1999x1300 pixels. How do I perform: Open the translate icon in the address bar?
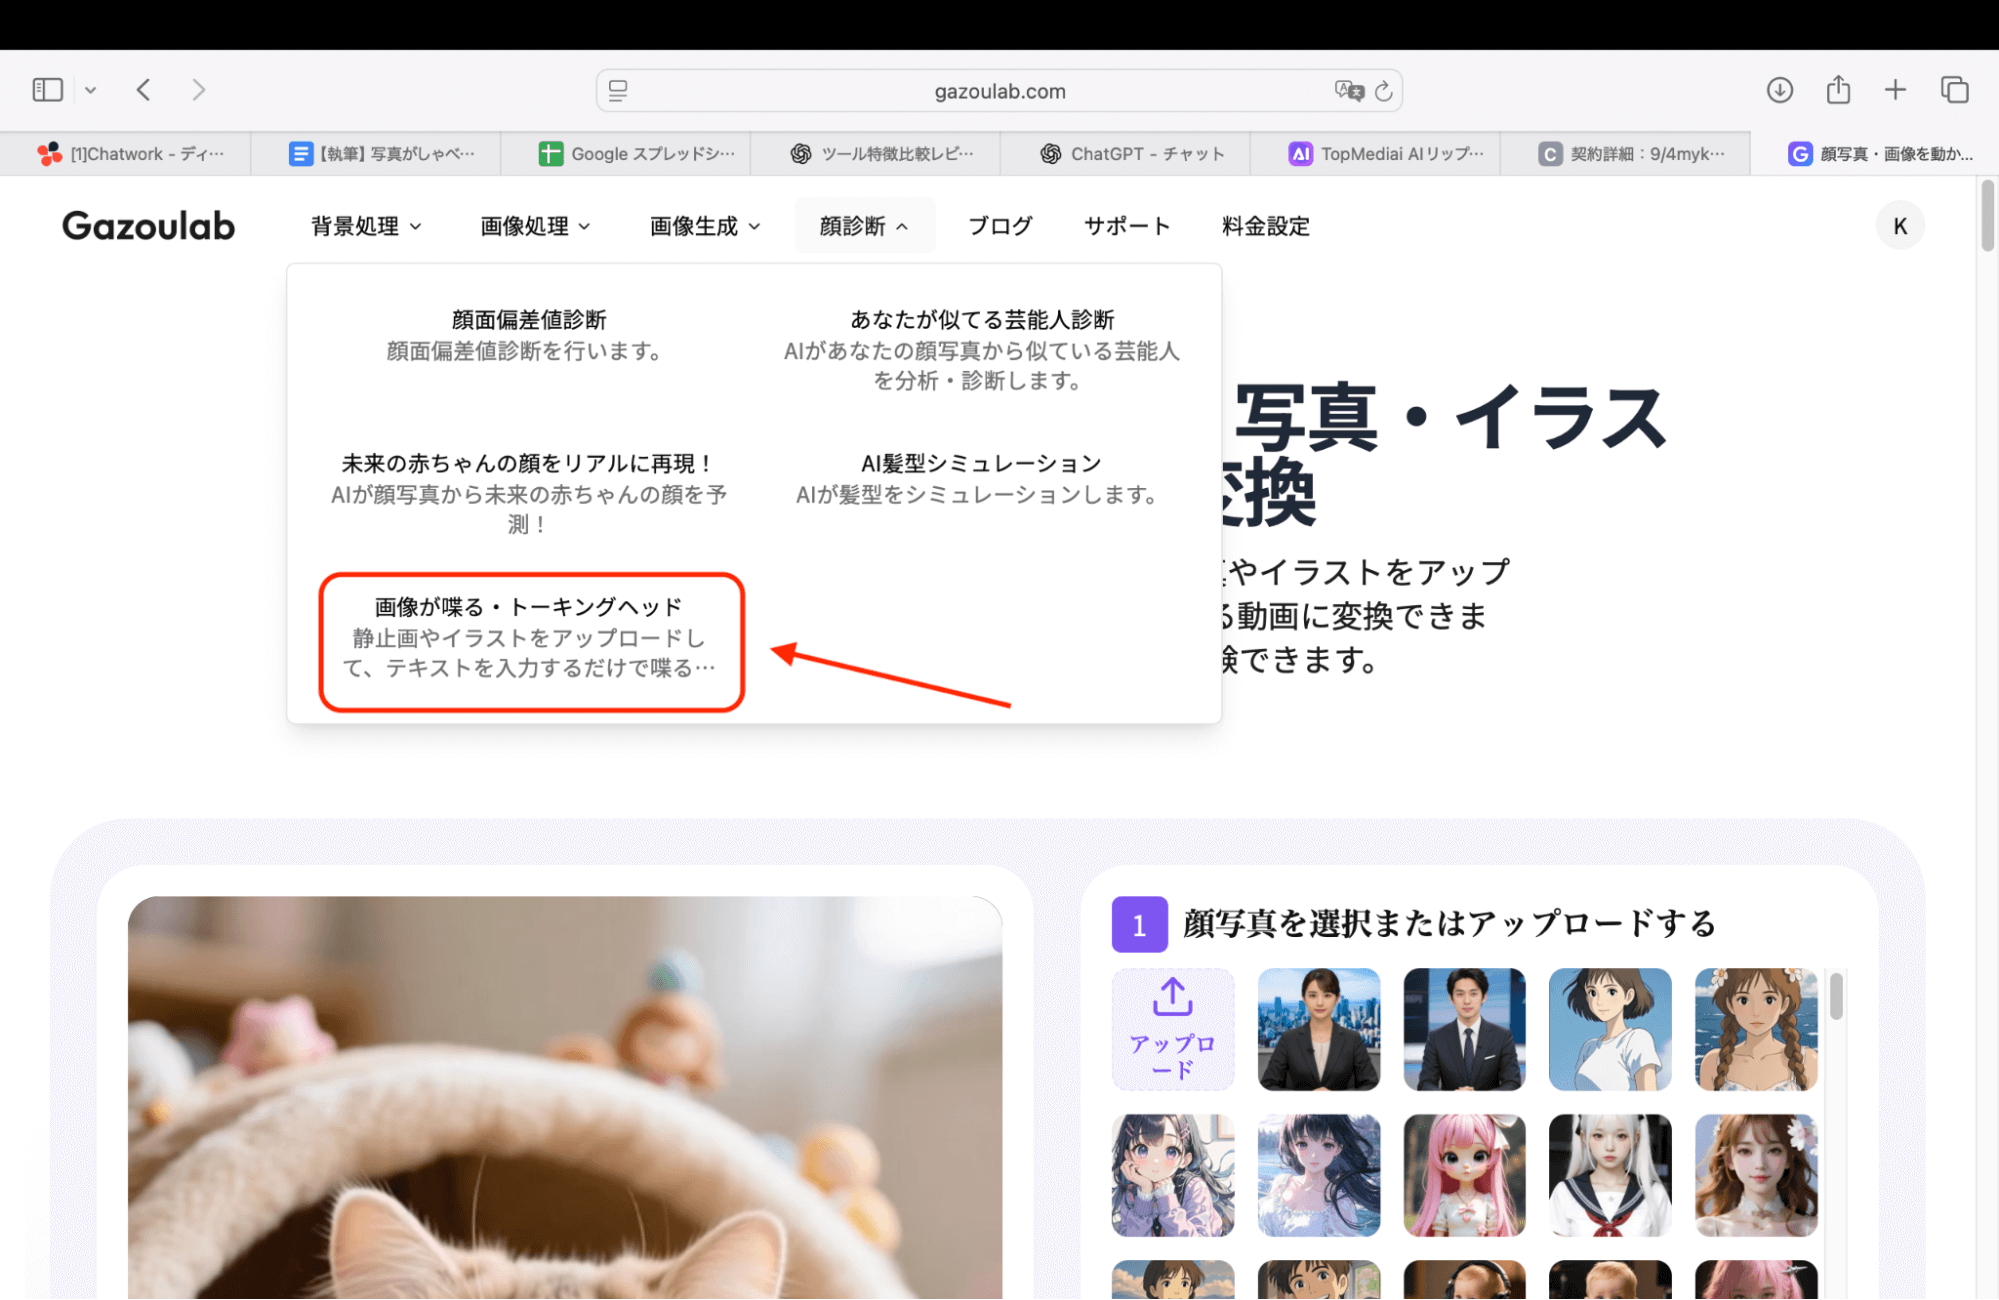(x=1346, y=90)
